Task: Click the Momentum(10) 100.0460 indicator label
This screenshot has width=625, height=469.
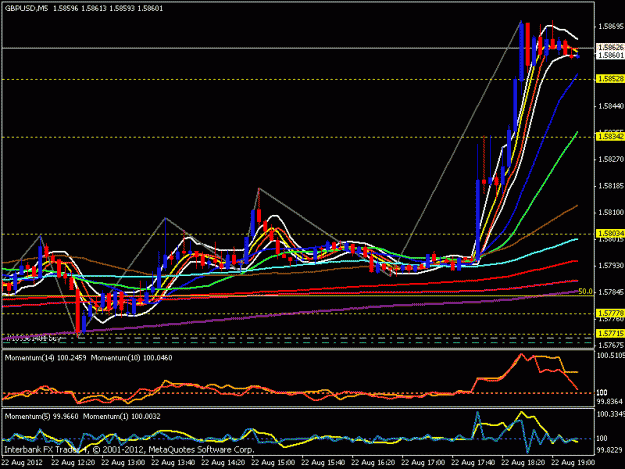Action: point(132,358)
